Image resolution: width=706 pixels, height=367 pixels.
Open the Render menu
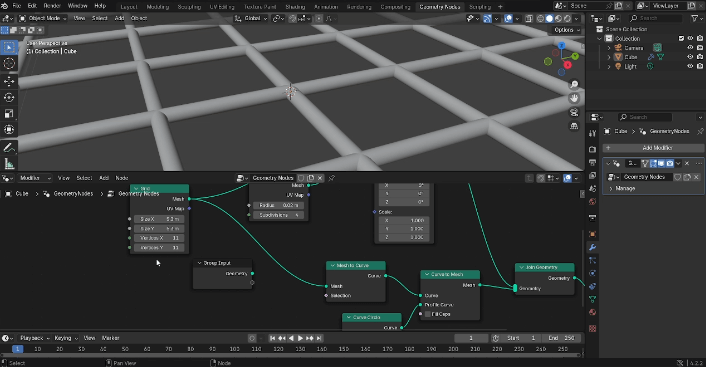(52, 6)
